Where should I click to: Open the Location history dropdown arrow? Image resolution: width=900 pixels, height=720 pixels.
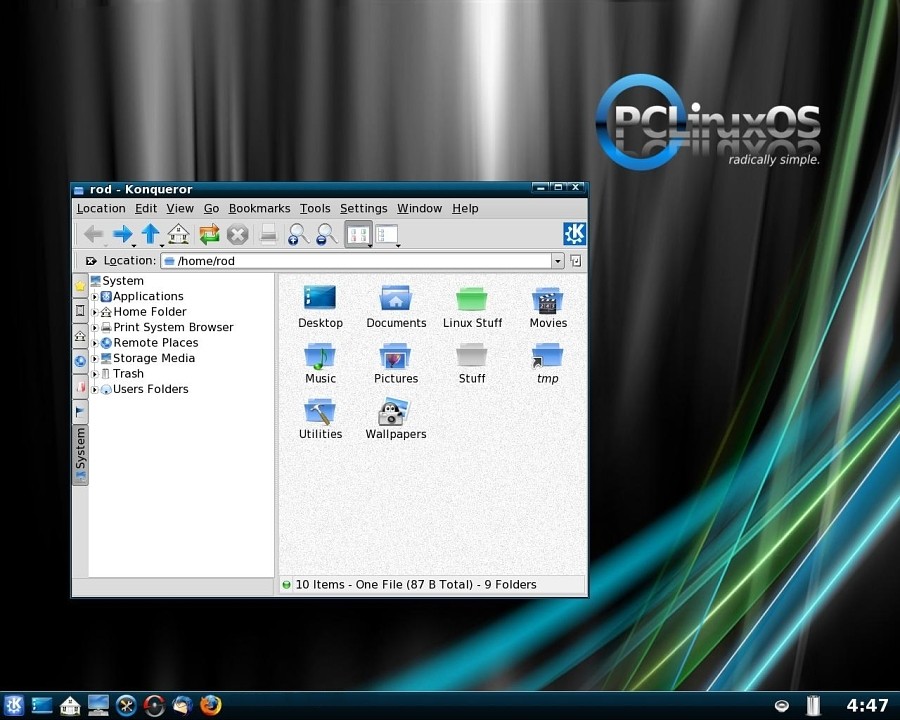coord(558,261)
